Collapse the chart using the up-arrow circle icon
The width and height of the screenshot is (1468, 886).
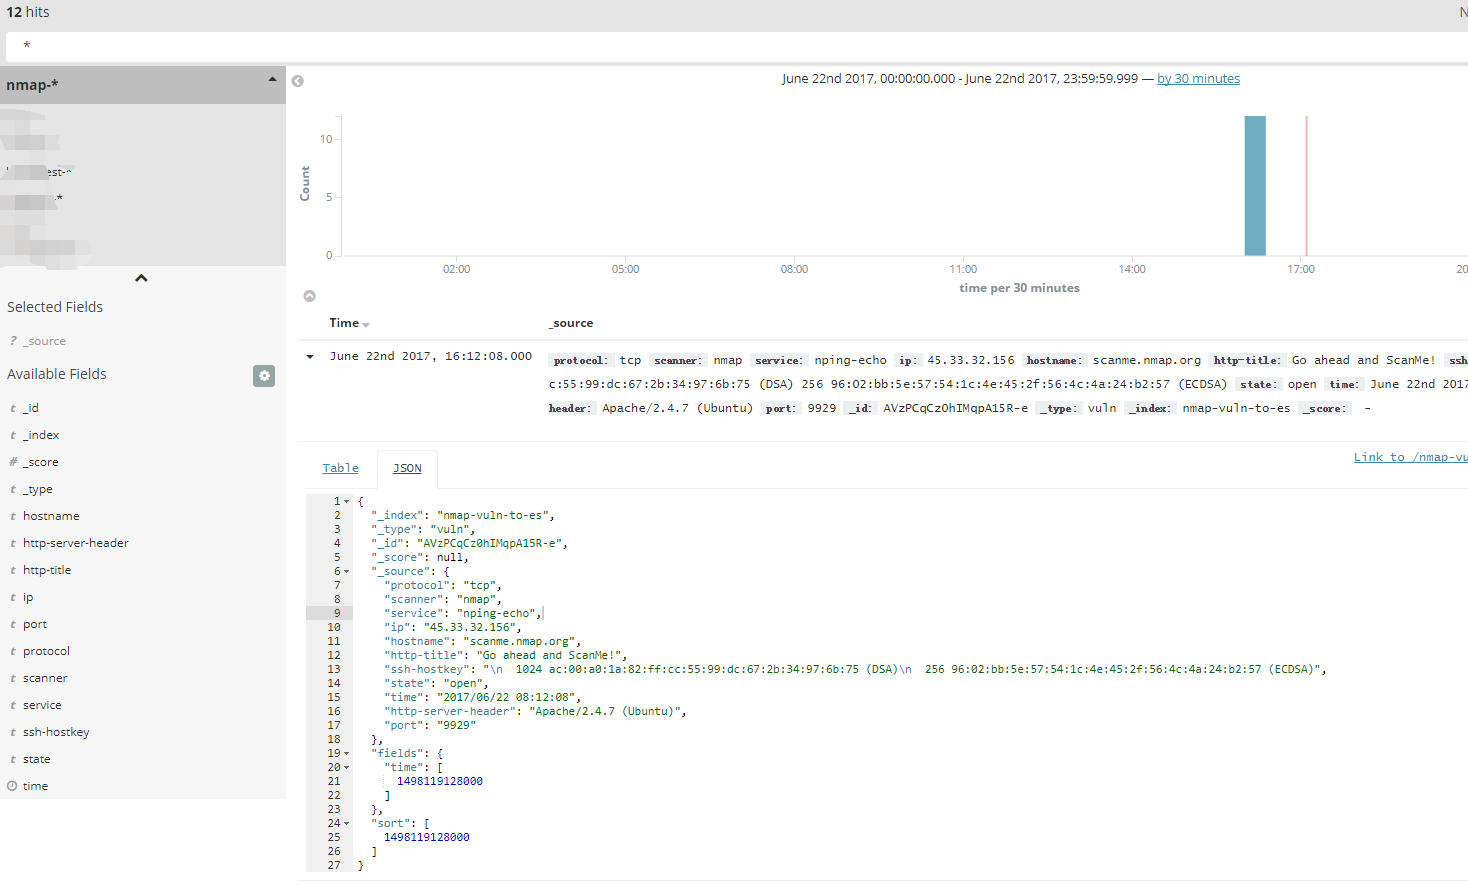click(x=310, y=296)
